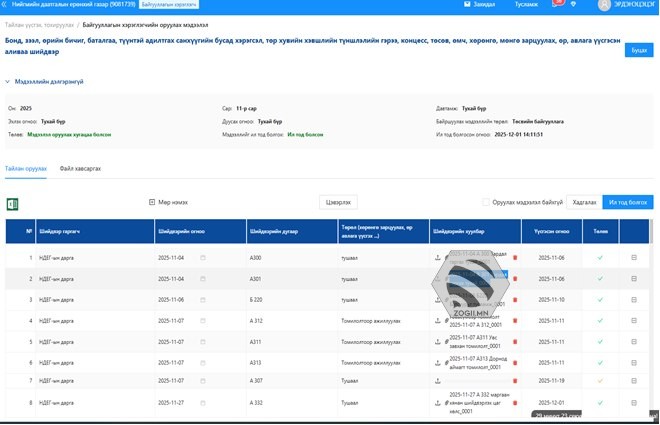Select the 'Тайлан оруулах' tab

26,169
